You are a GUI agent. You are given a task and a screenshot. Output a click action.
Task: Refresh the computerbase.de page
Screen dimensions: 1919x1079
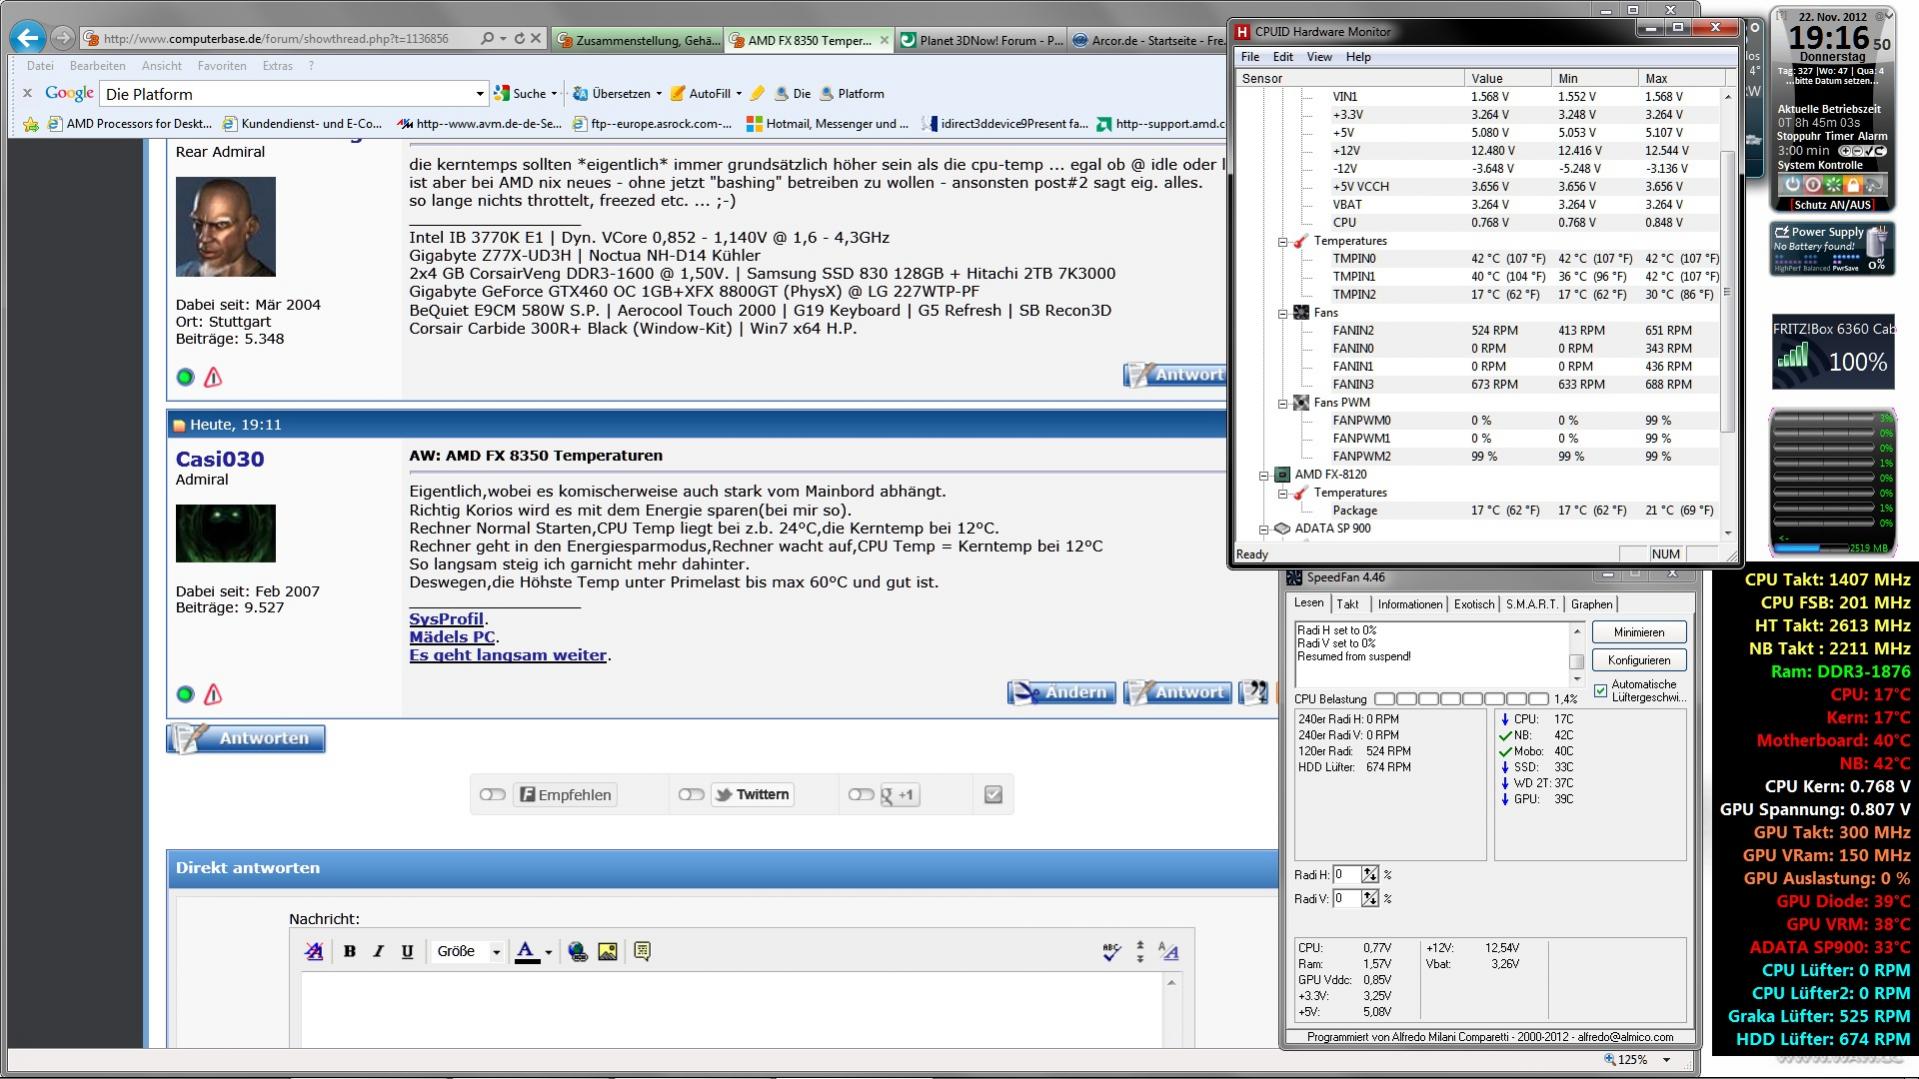519,39
